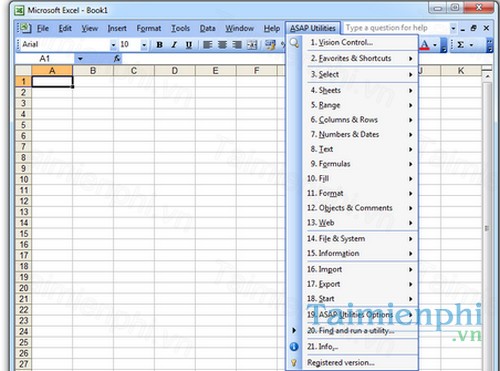Click the vertical scrollbar up arrow

pyautogui.click(x=487, y=77)
